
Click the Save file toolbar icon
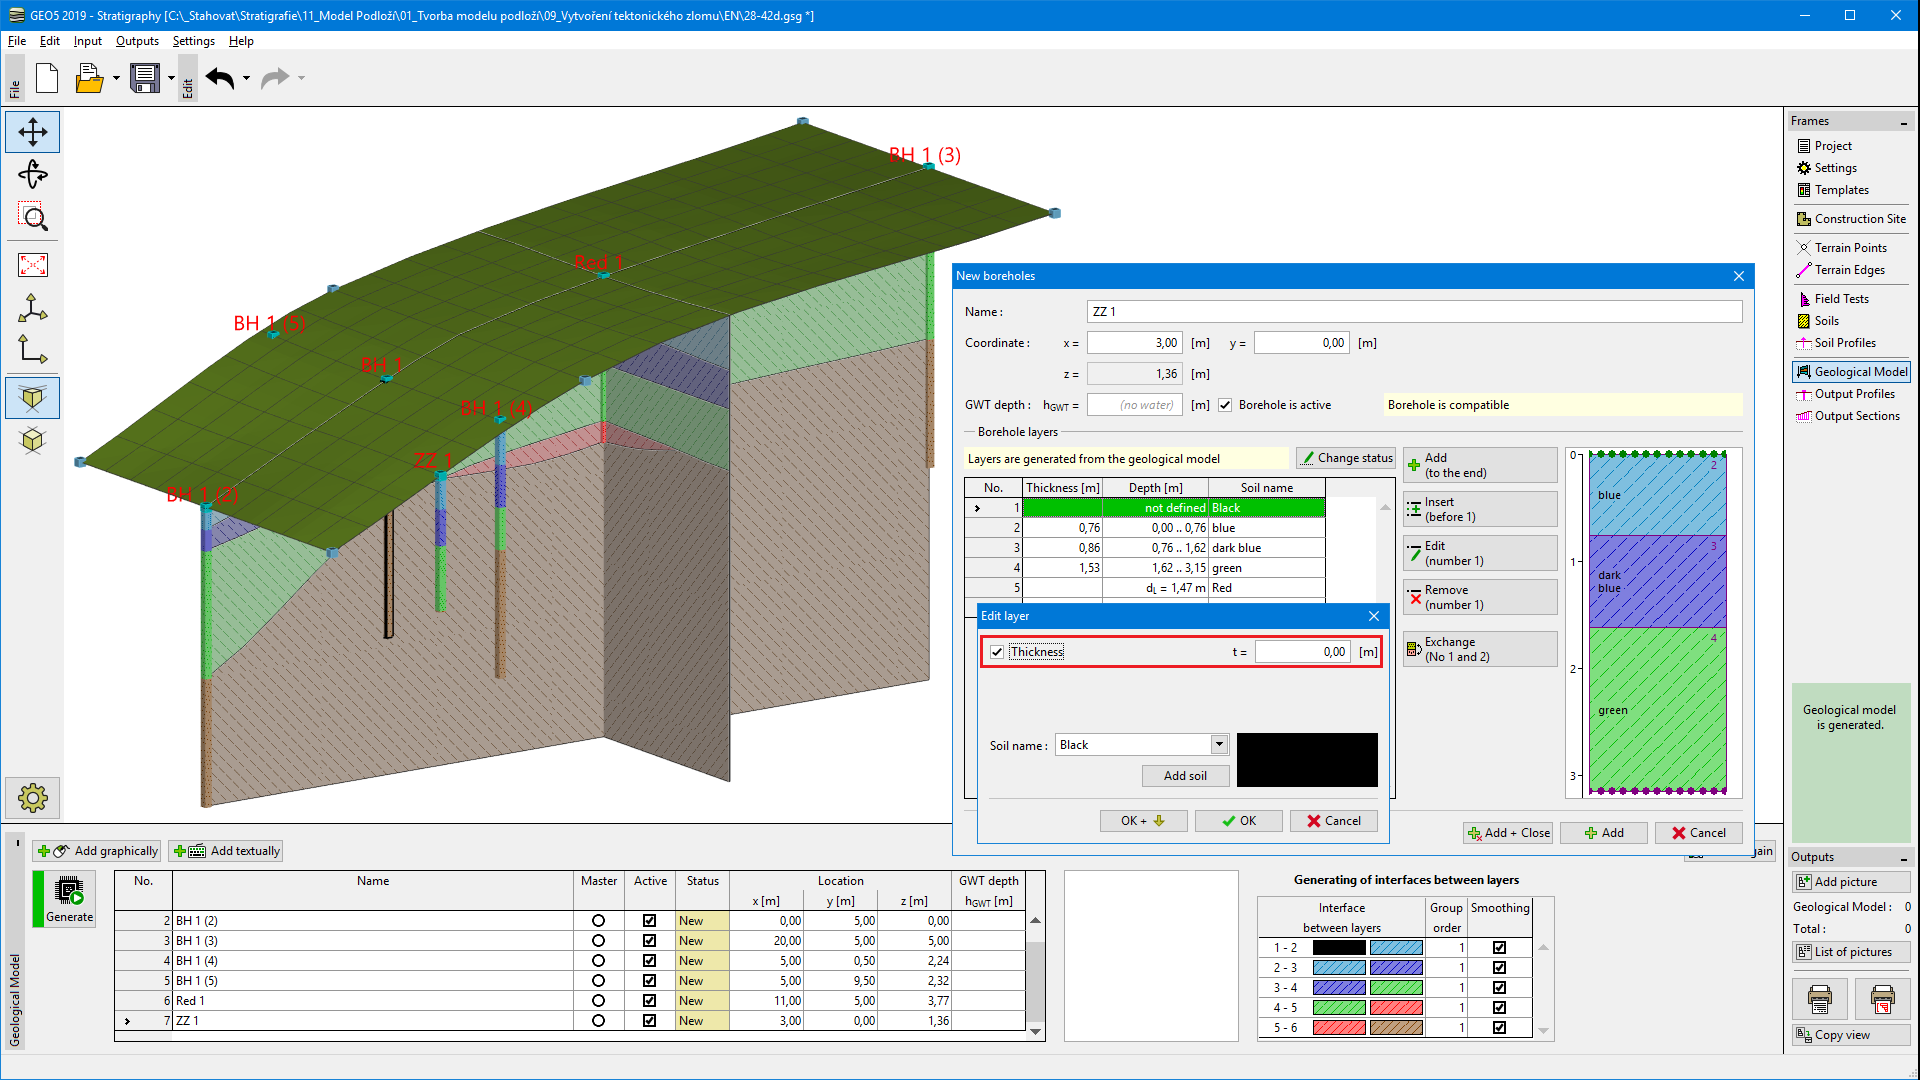(145, 78)
